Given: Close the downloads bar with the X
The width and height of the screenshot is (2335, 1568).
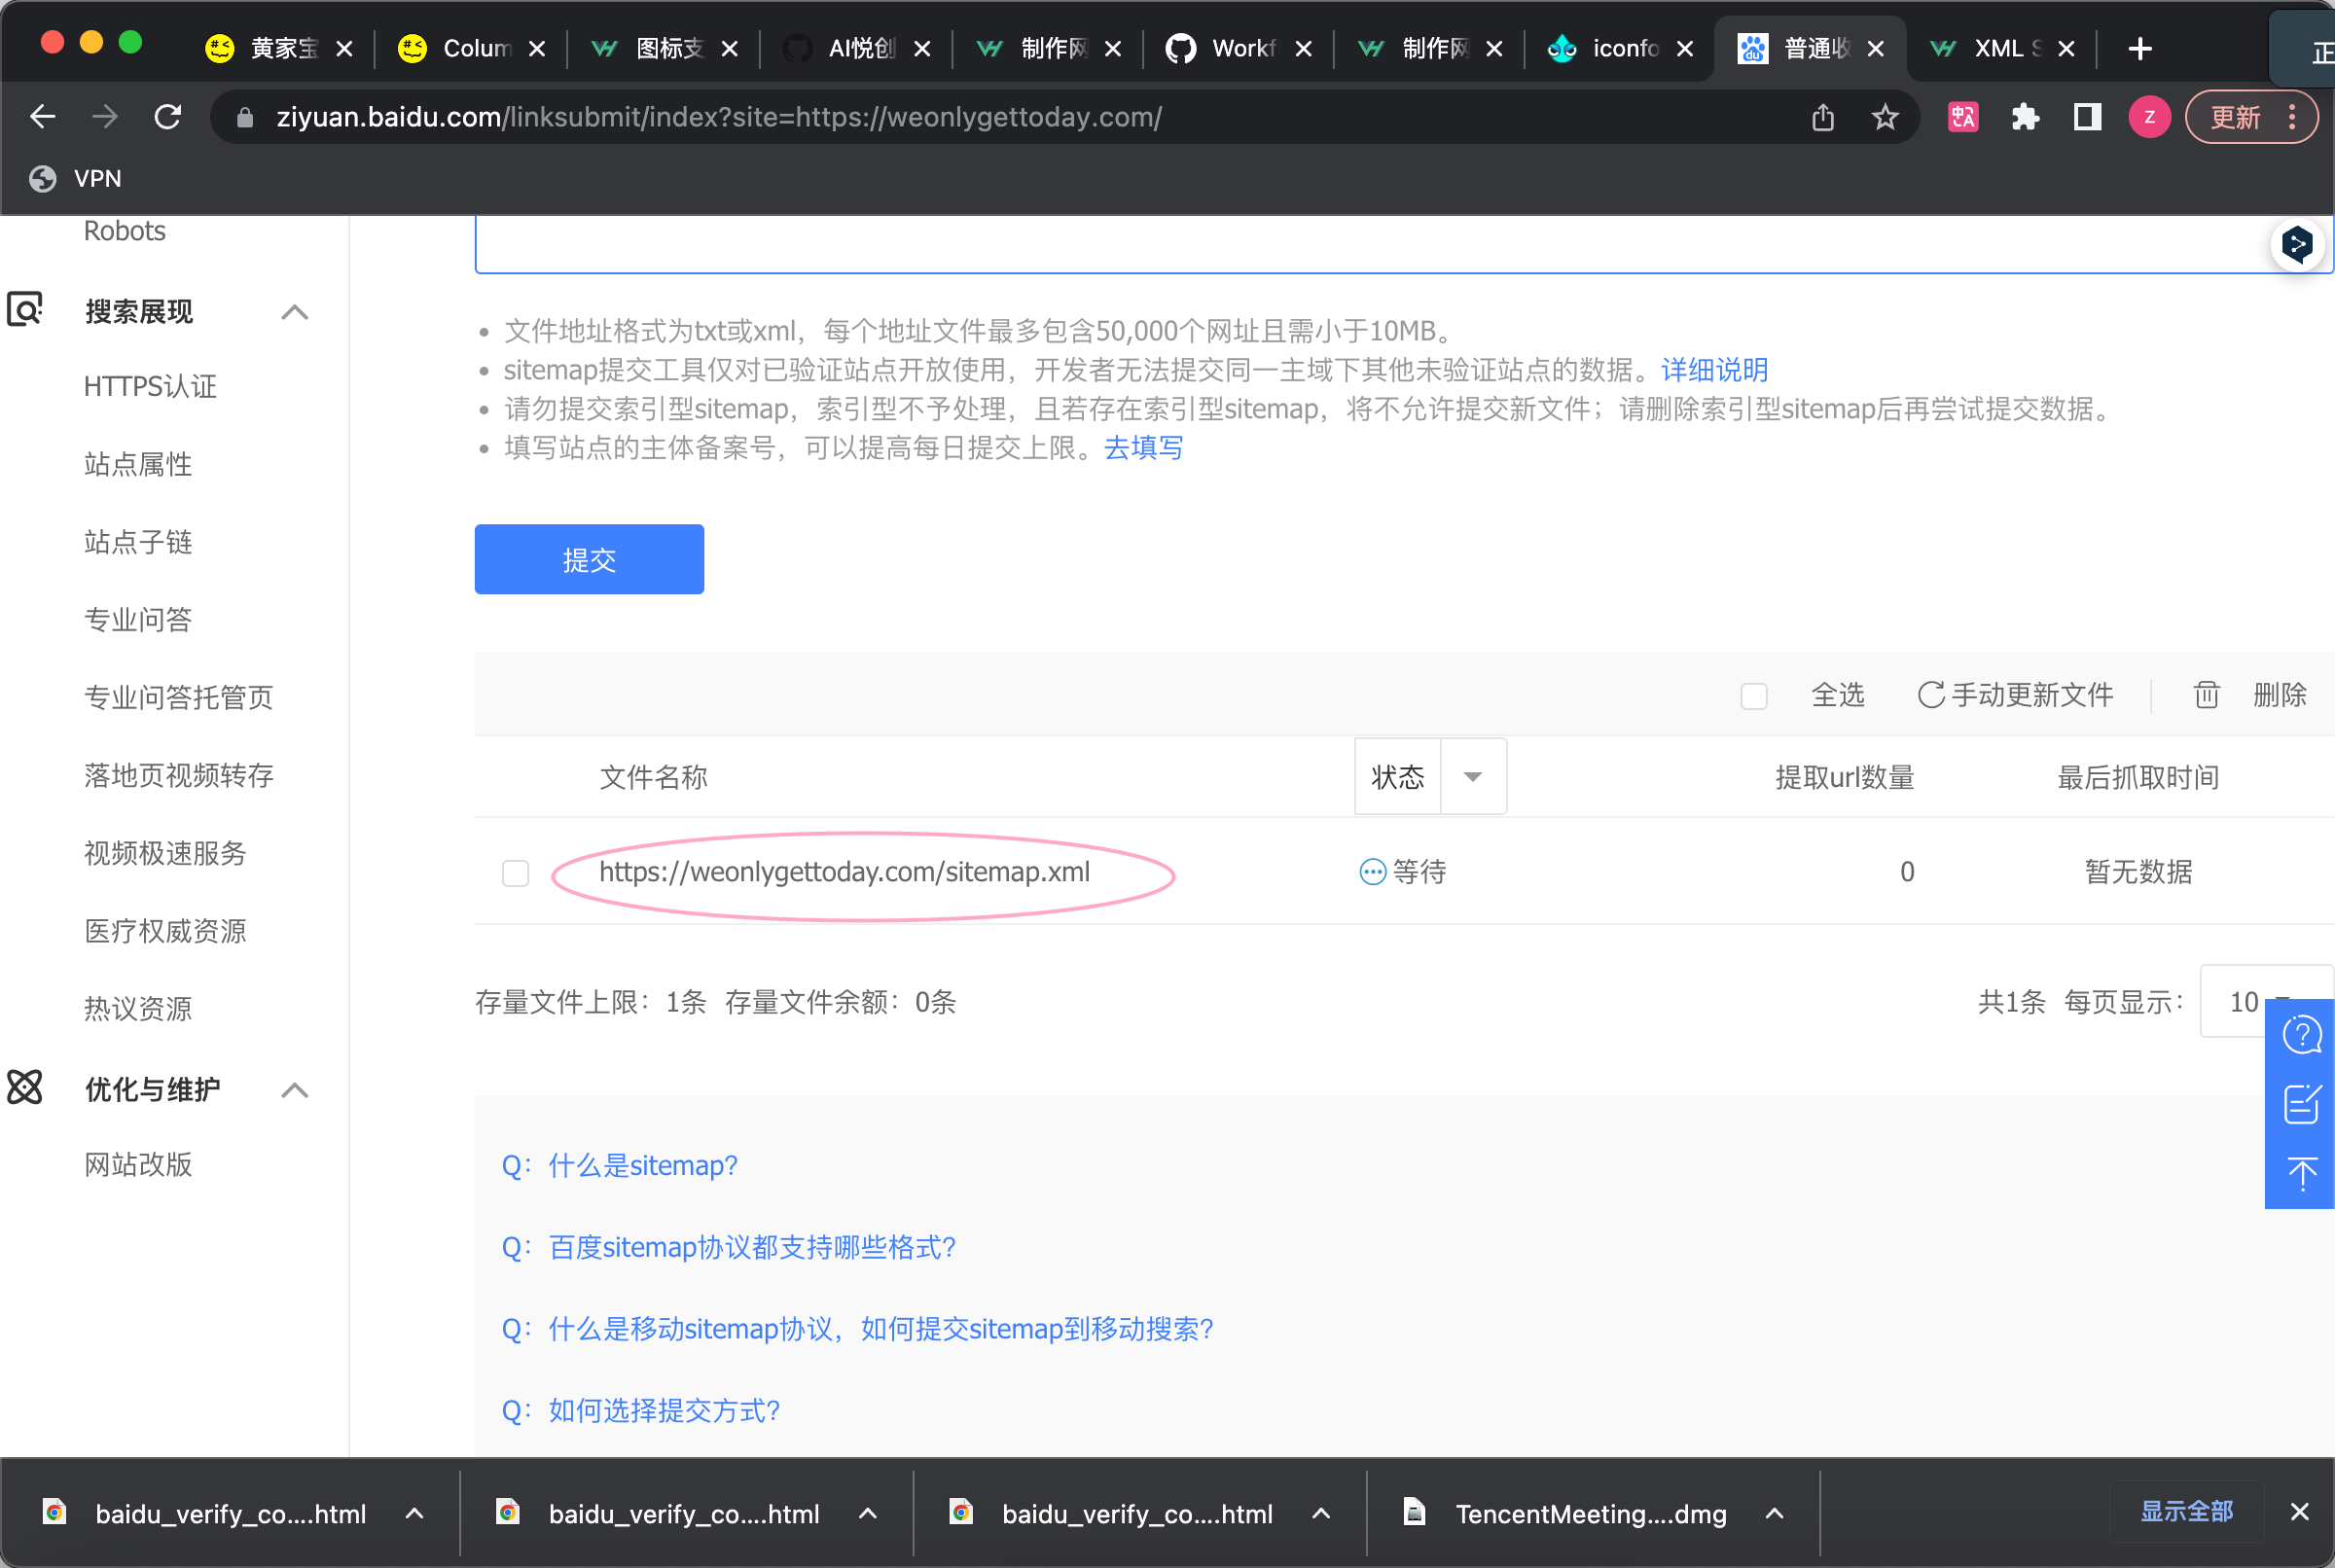Looking at the screenshot, I should (x=2300, y=1512).
